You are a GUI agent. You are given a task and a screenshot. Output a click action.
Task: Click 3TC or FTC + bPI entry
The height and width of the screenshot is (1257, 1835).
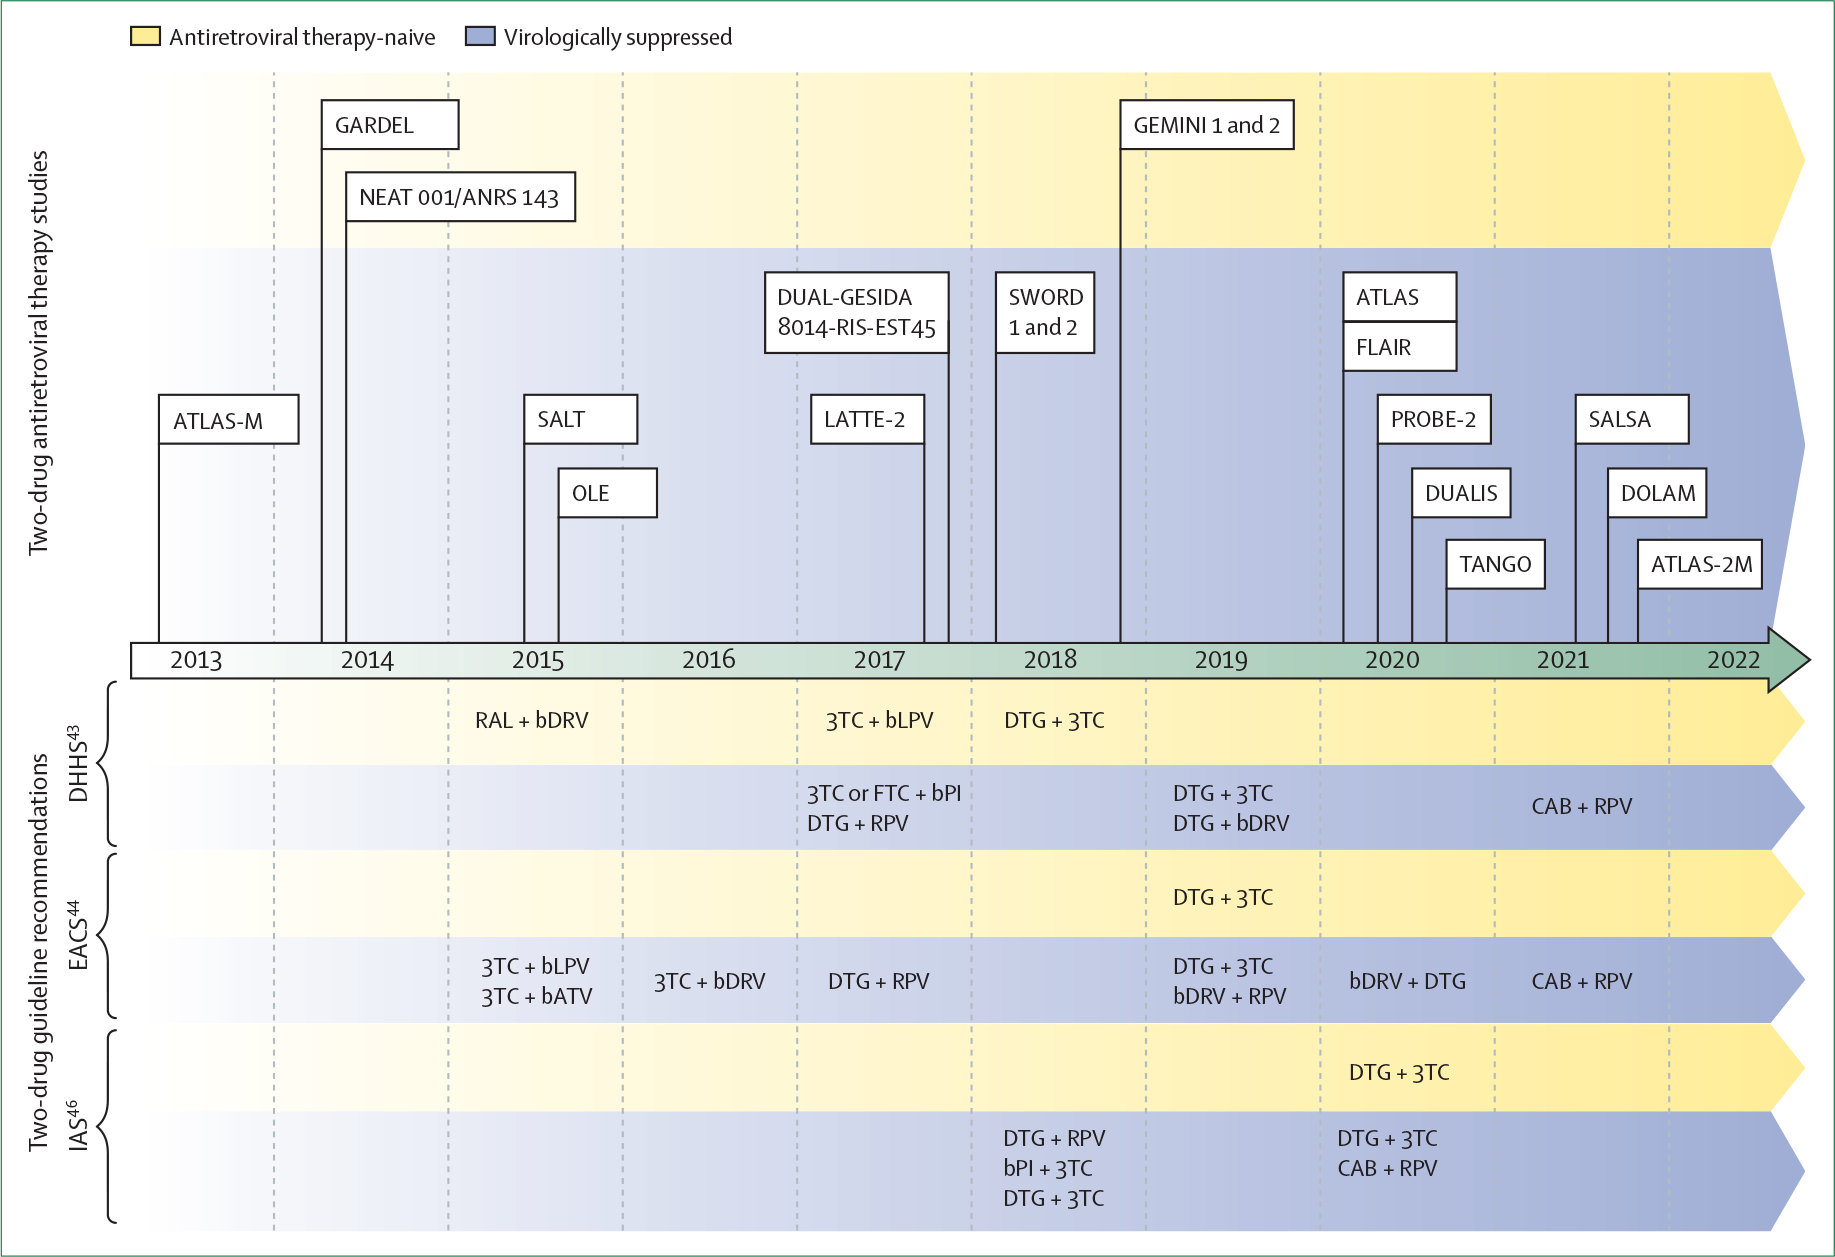(x=884, y=793)
